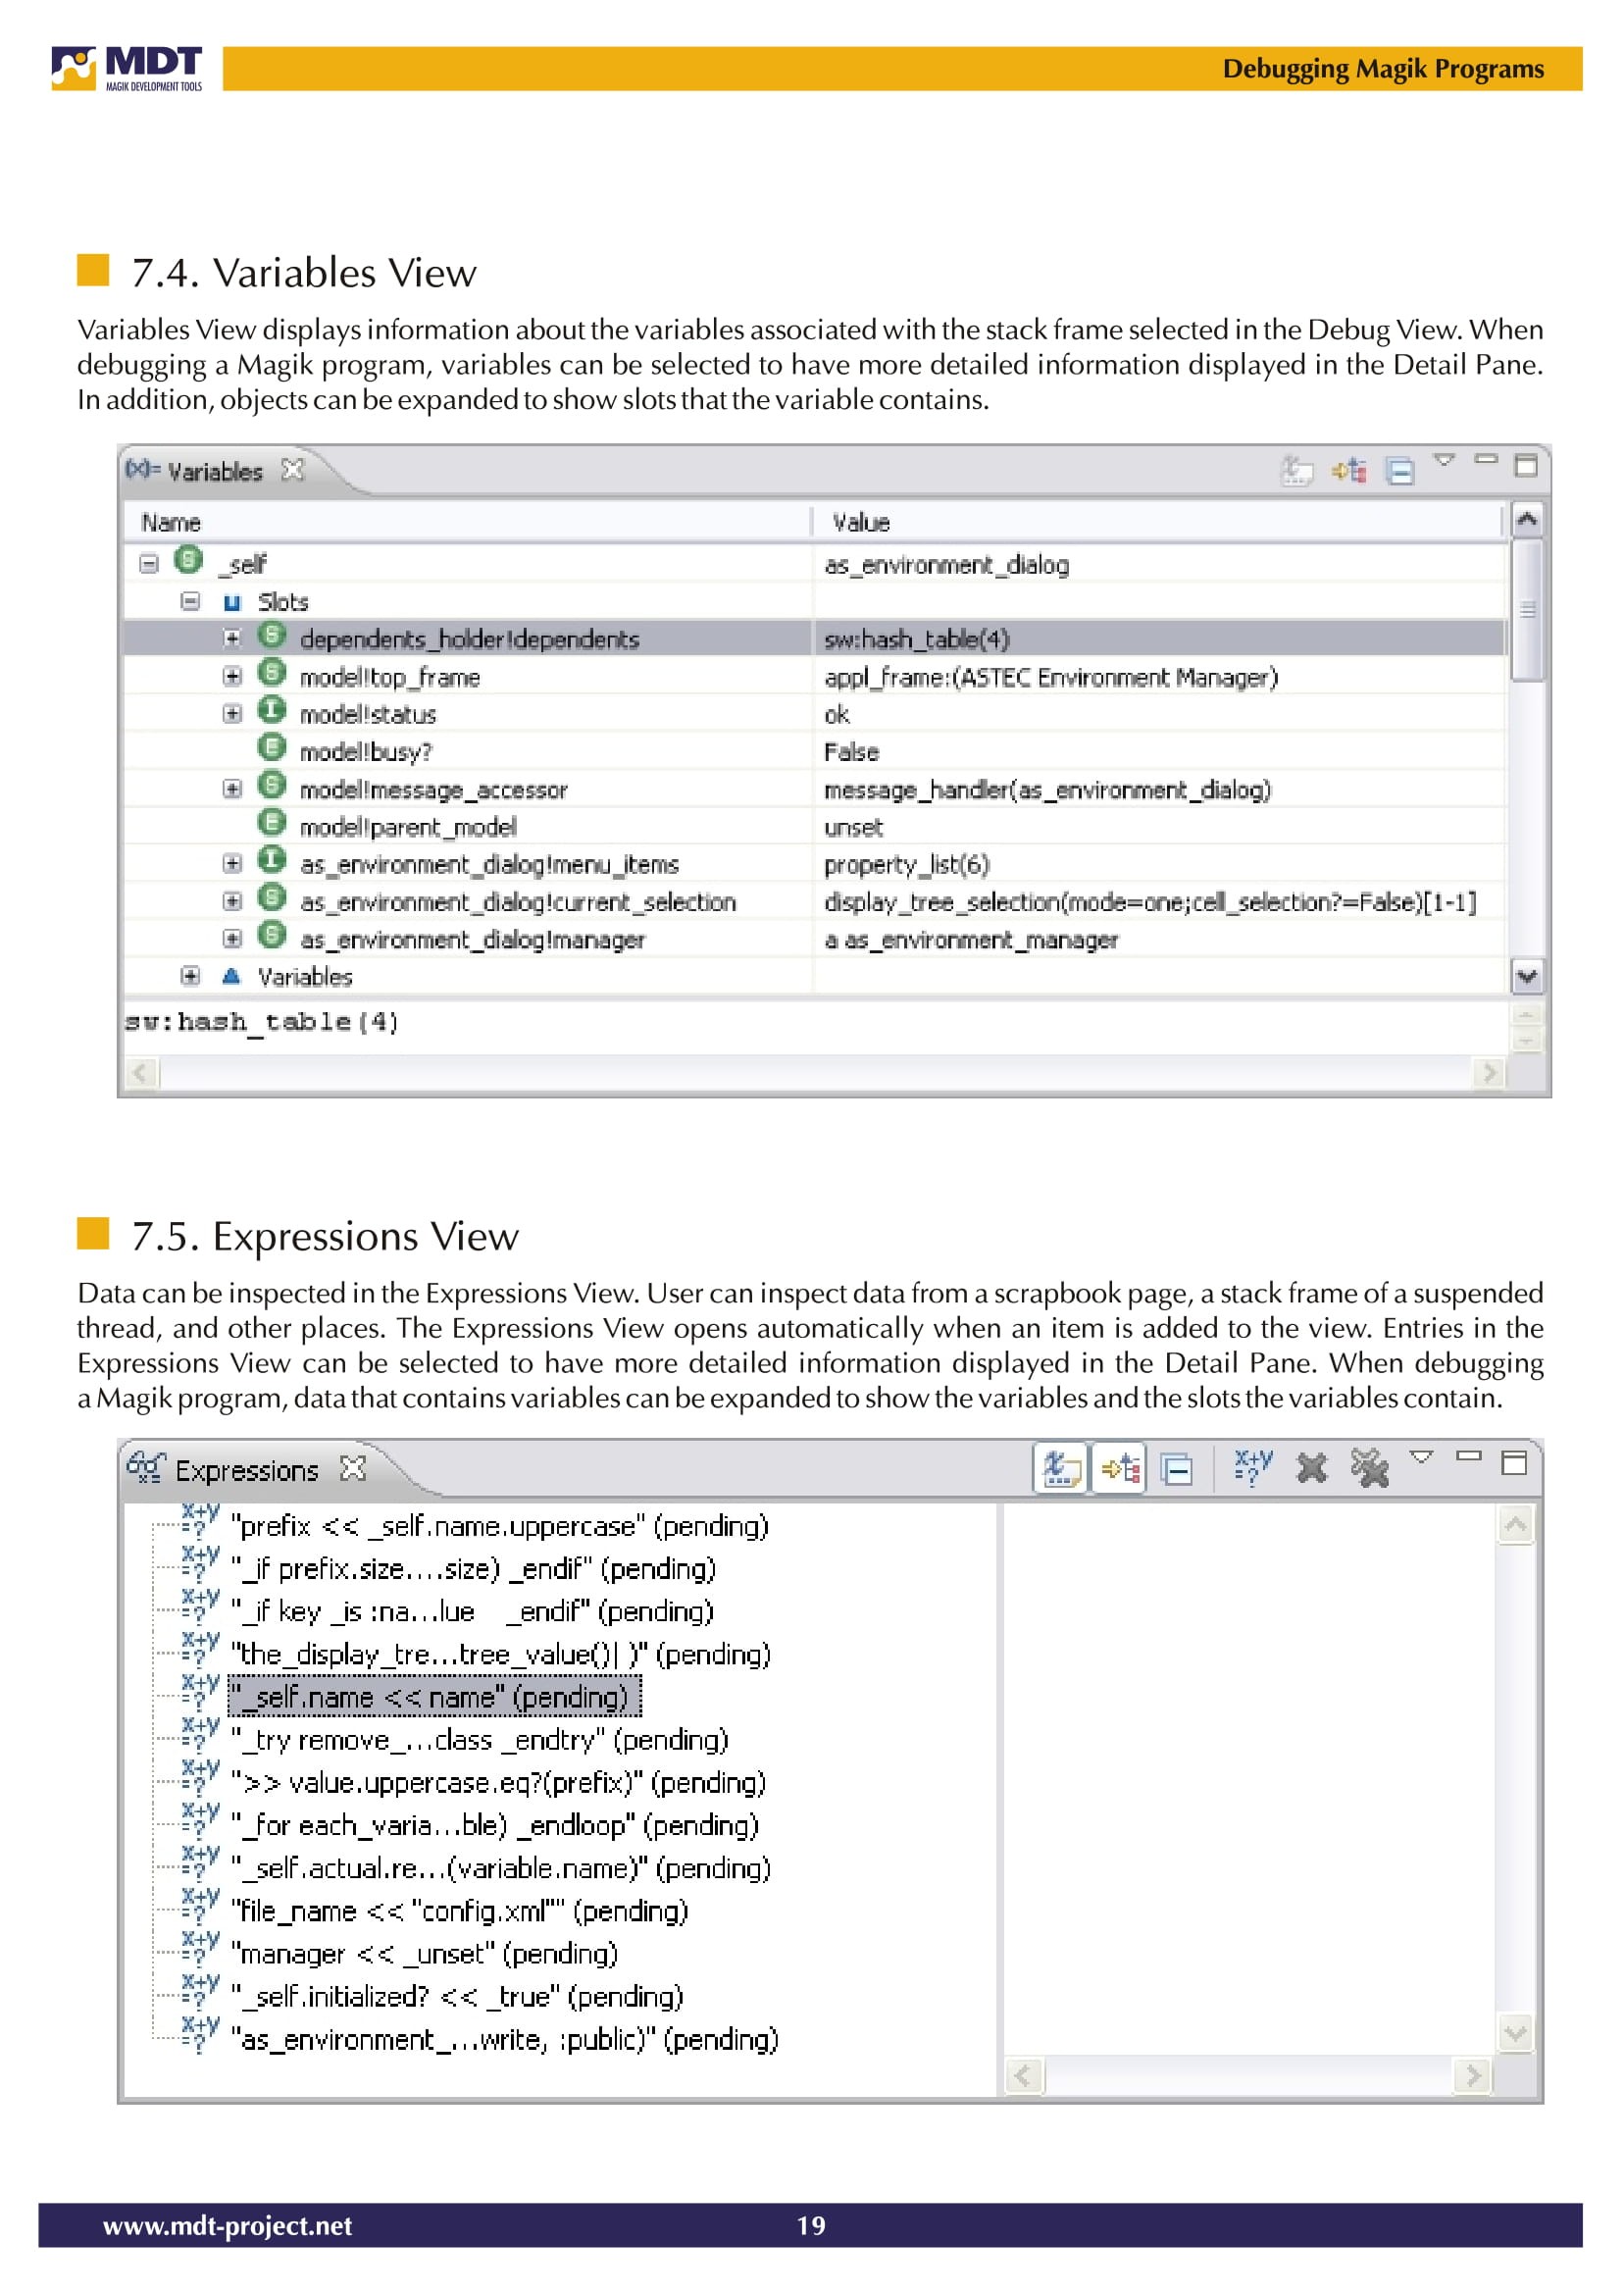Click Collapse All icon in Expressions view
The width and height of the screenshot is (1624, 2294).
1177,1471
